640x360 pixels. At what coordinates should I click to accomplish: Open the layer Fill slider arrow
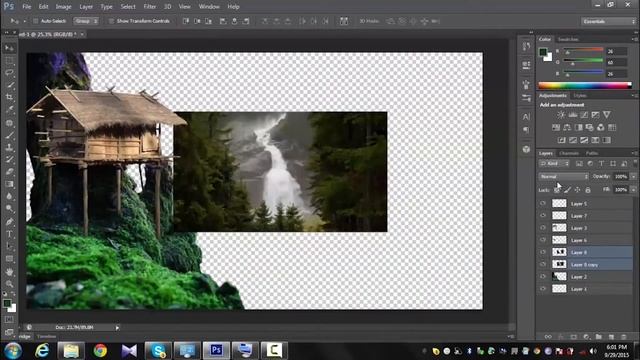[x=633, y=190]
